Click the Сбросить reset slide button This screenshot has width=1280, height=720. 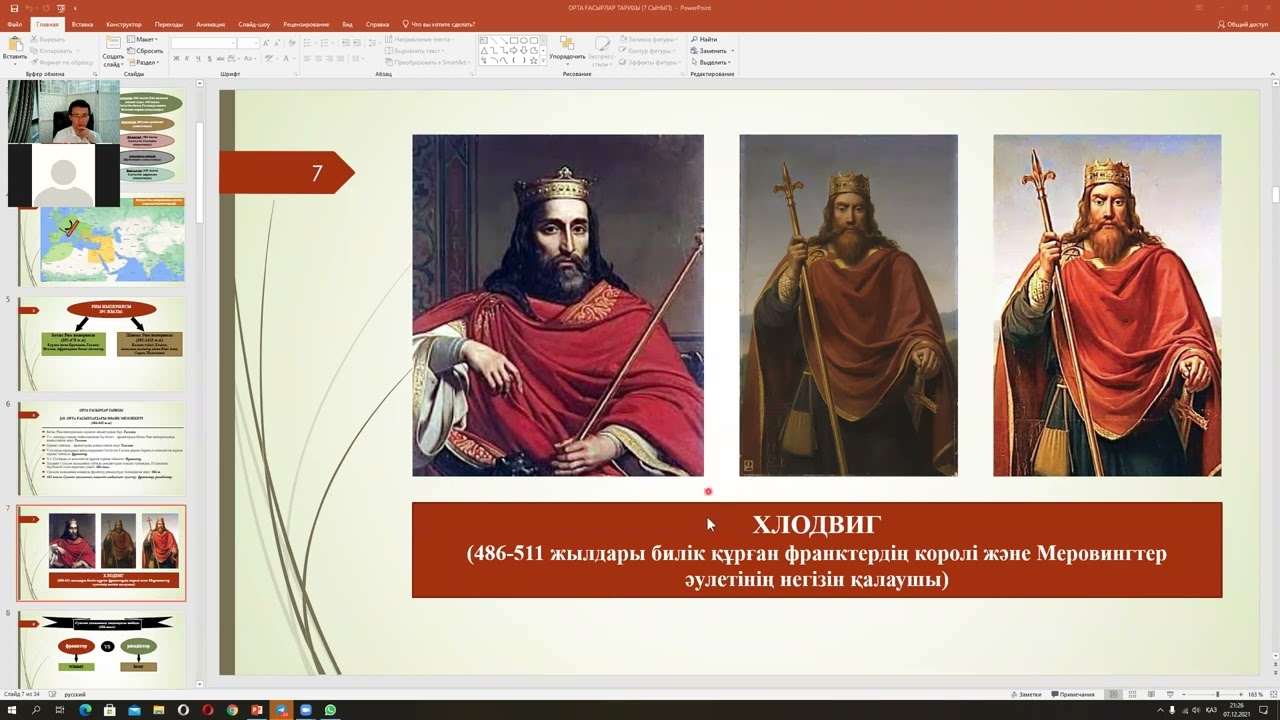(x=145, y=51)
